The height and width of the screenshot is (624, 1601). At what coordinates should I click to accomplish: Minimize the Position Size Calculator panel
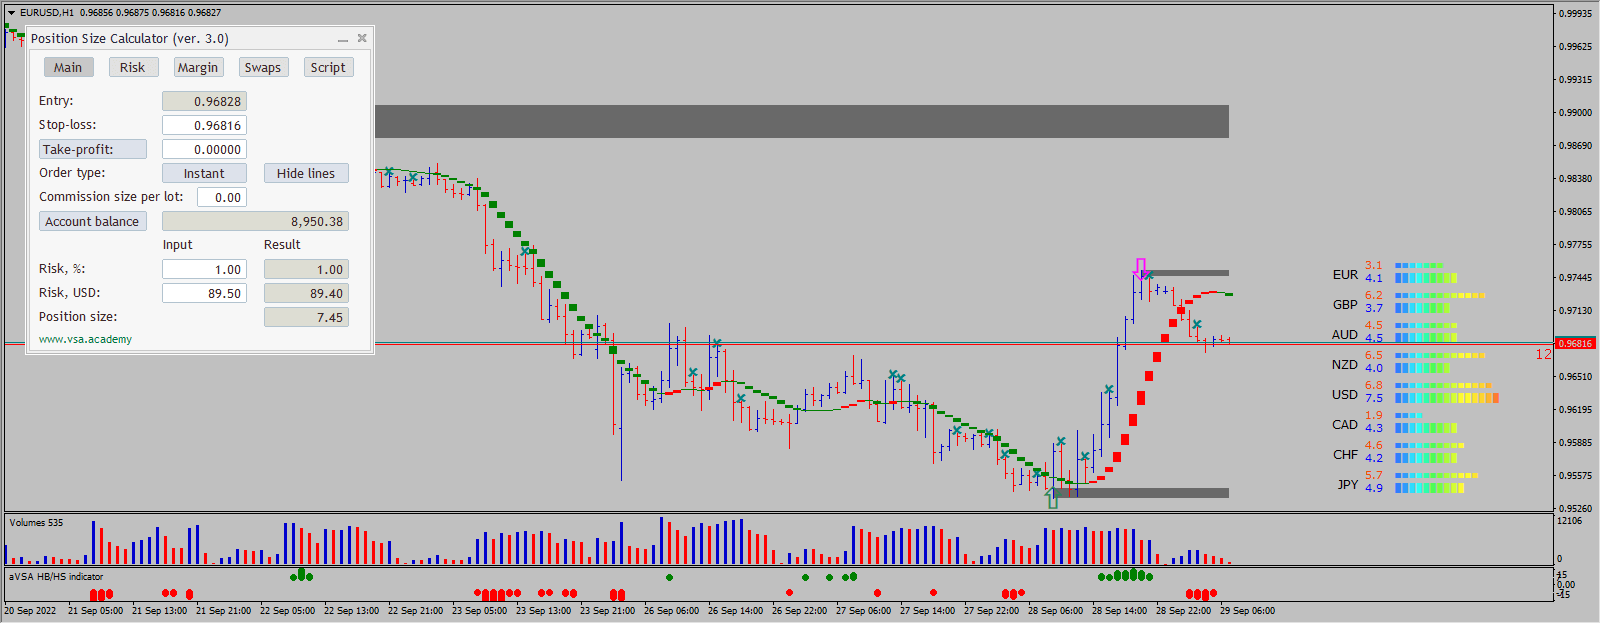[343, 39]
